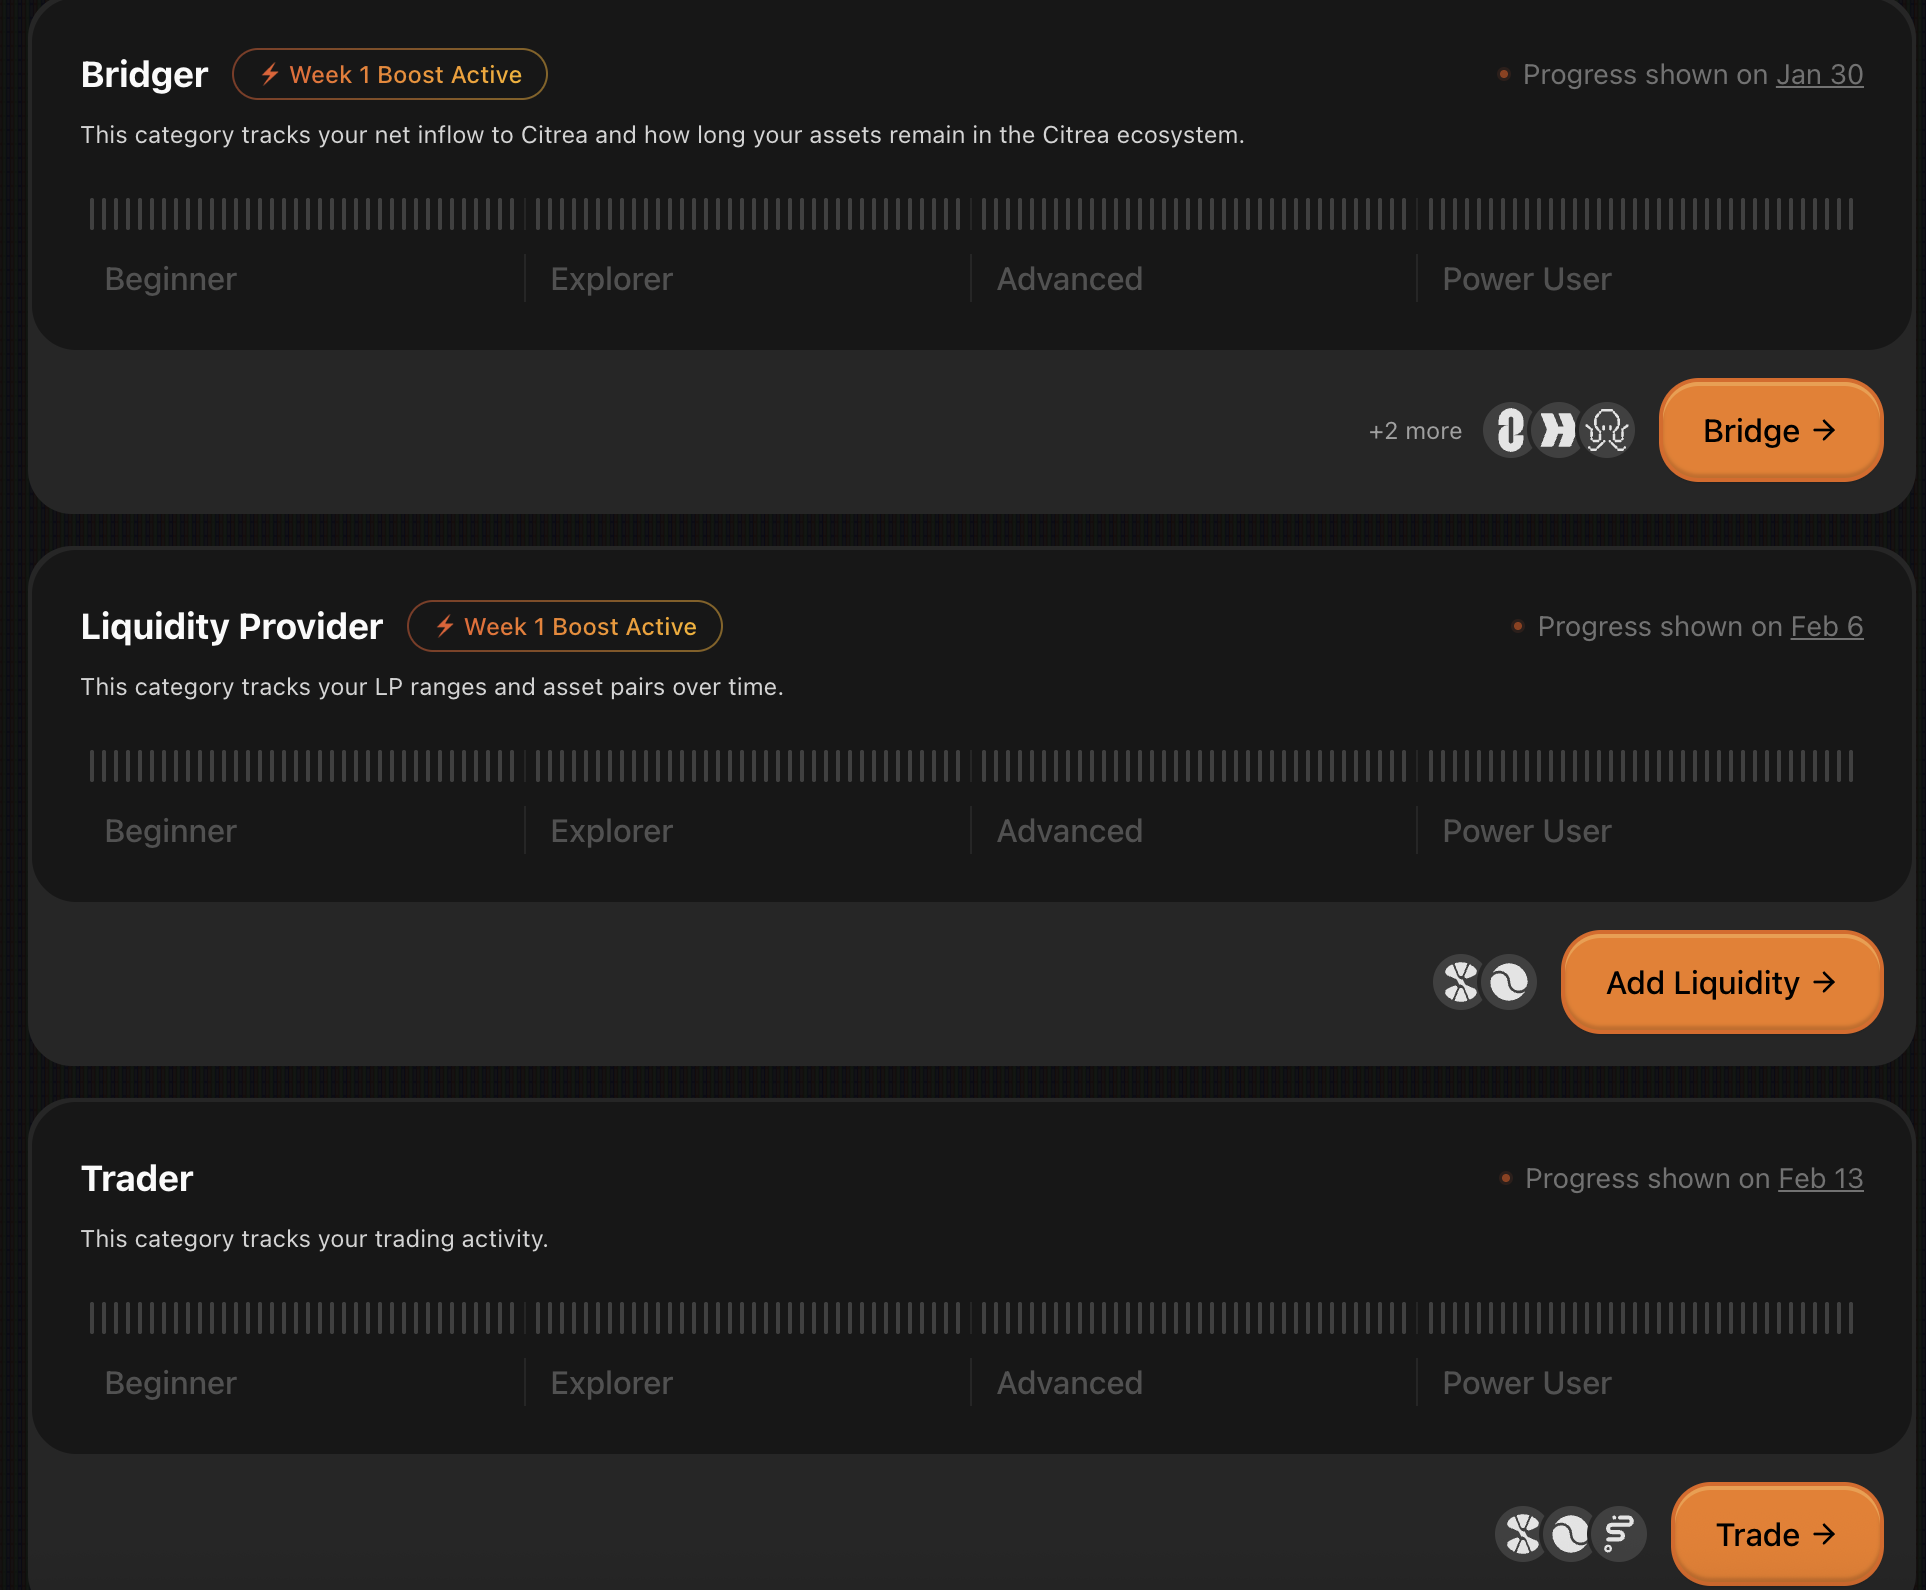The height and width of the screenshot is (1590, 1926).
Task: Click the chain-link icon beside Bridge button
Action: click(1509, 431)
